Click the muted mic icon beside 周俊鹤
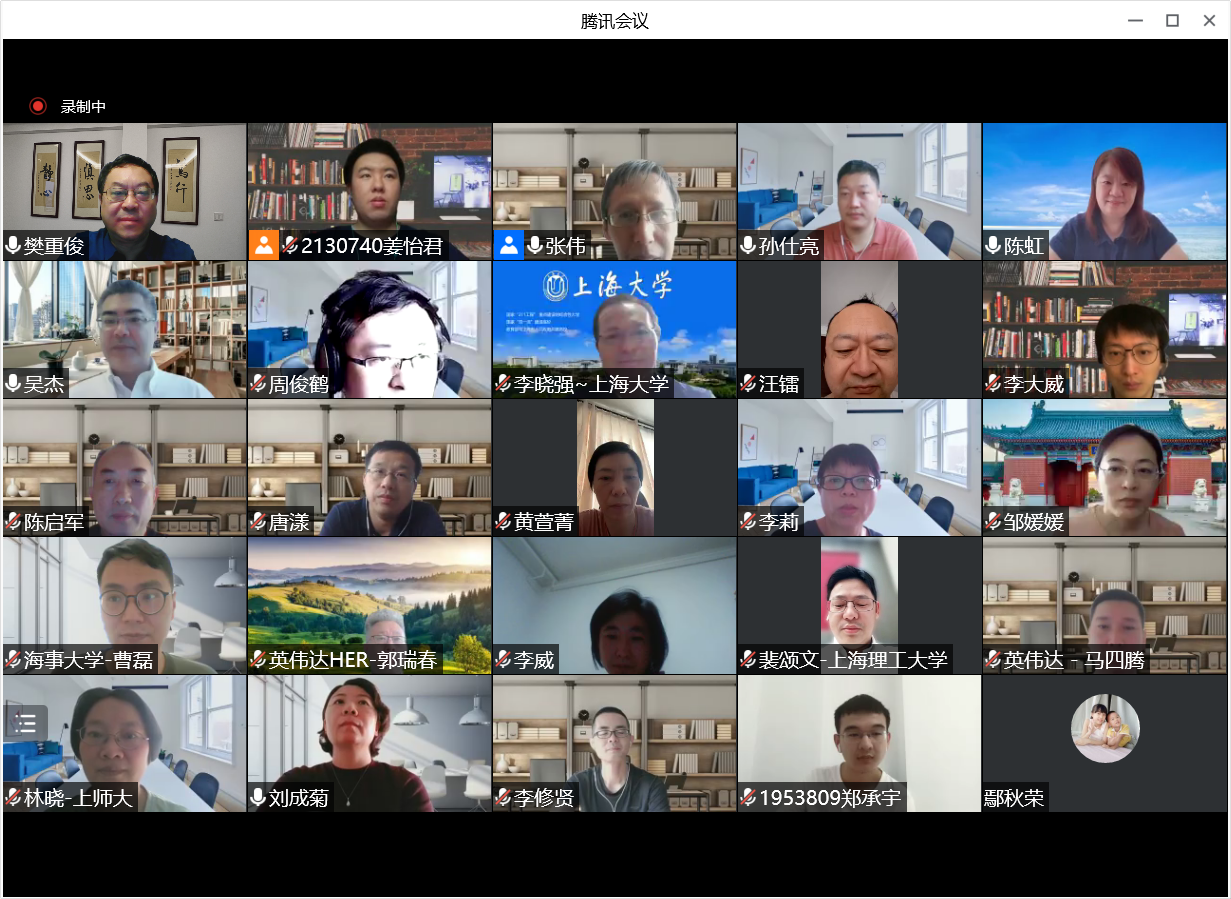The height and width of the screenshot is (899, 1231). click(x=258, y=384)
